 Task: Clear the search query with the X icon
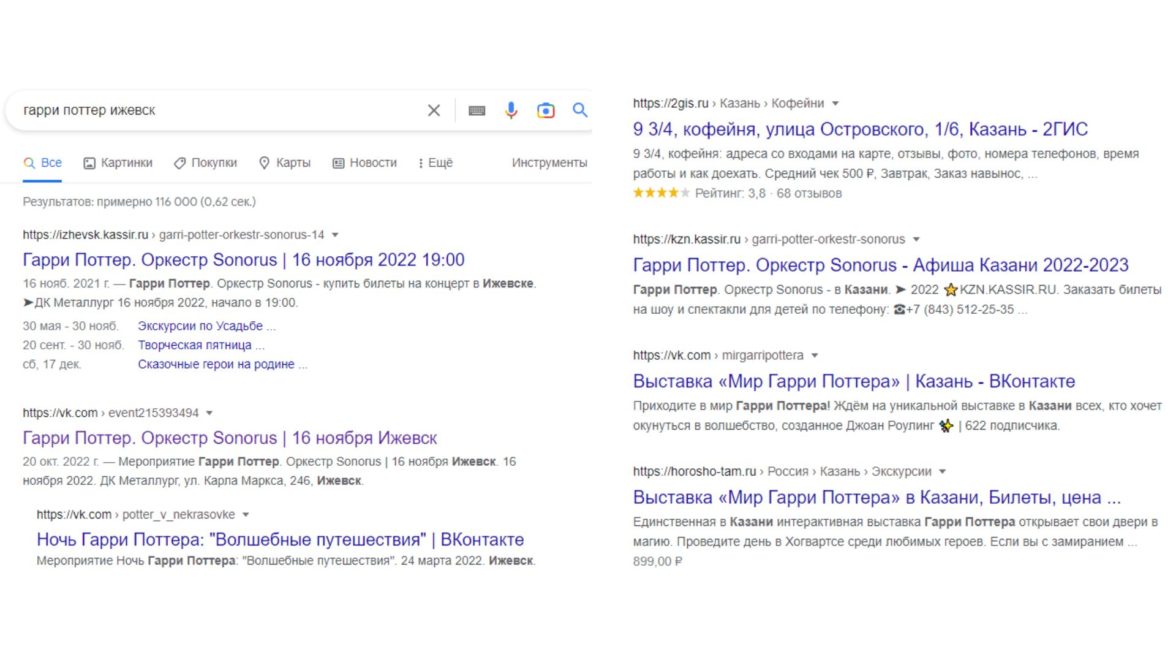434,111
